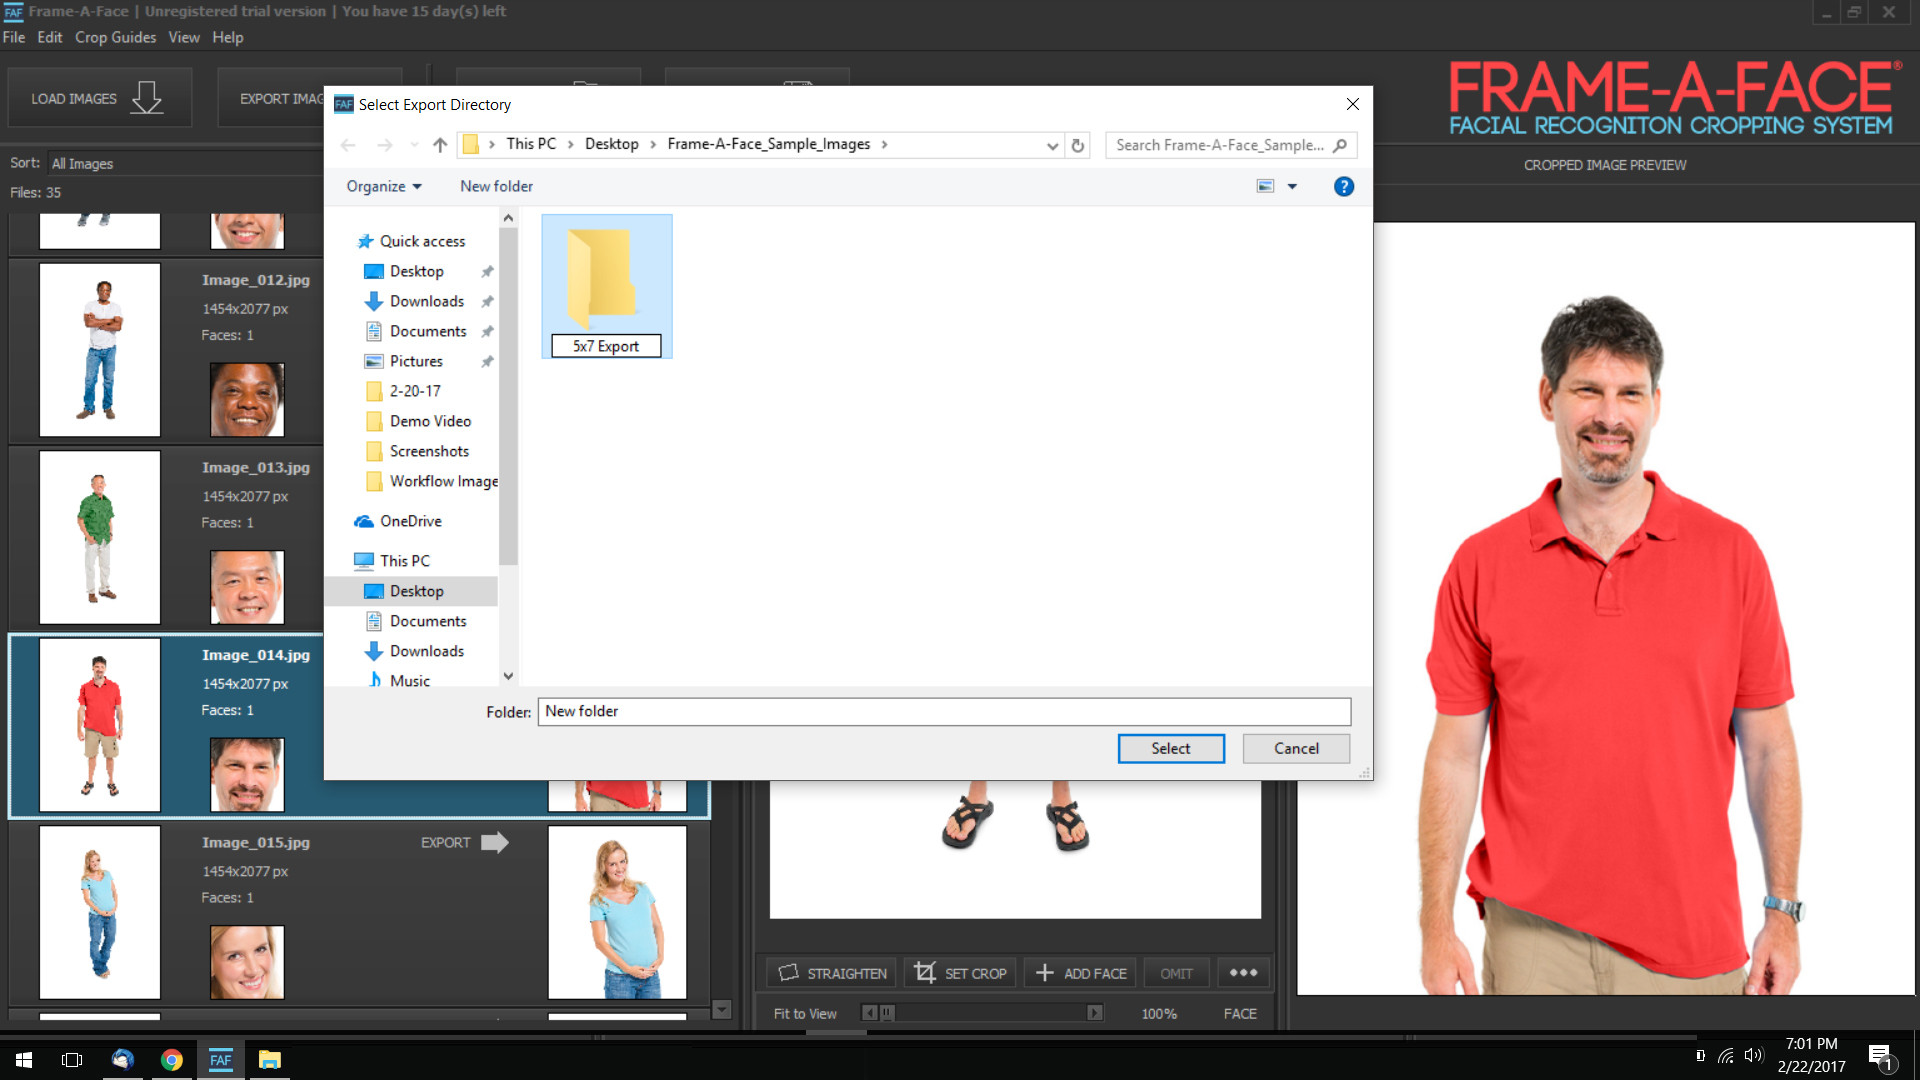Open the Crop Guides menu
The height and width of the screenshot is (1080, 1920).
click(115, 37)
